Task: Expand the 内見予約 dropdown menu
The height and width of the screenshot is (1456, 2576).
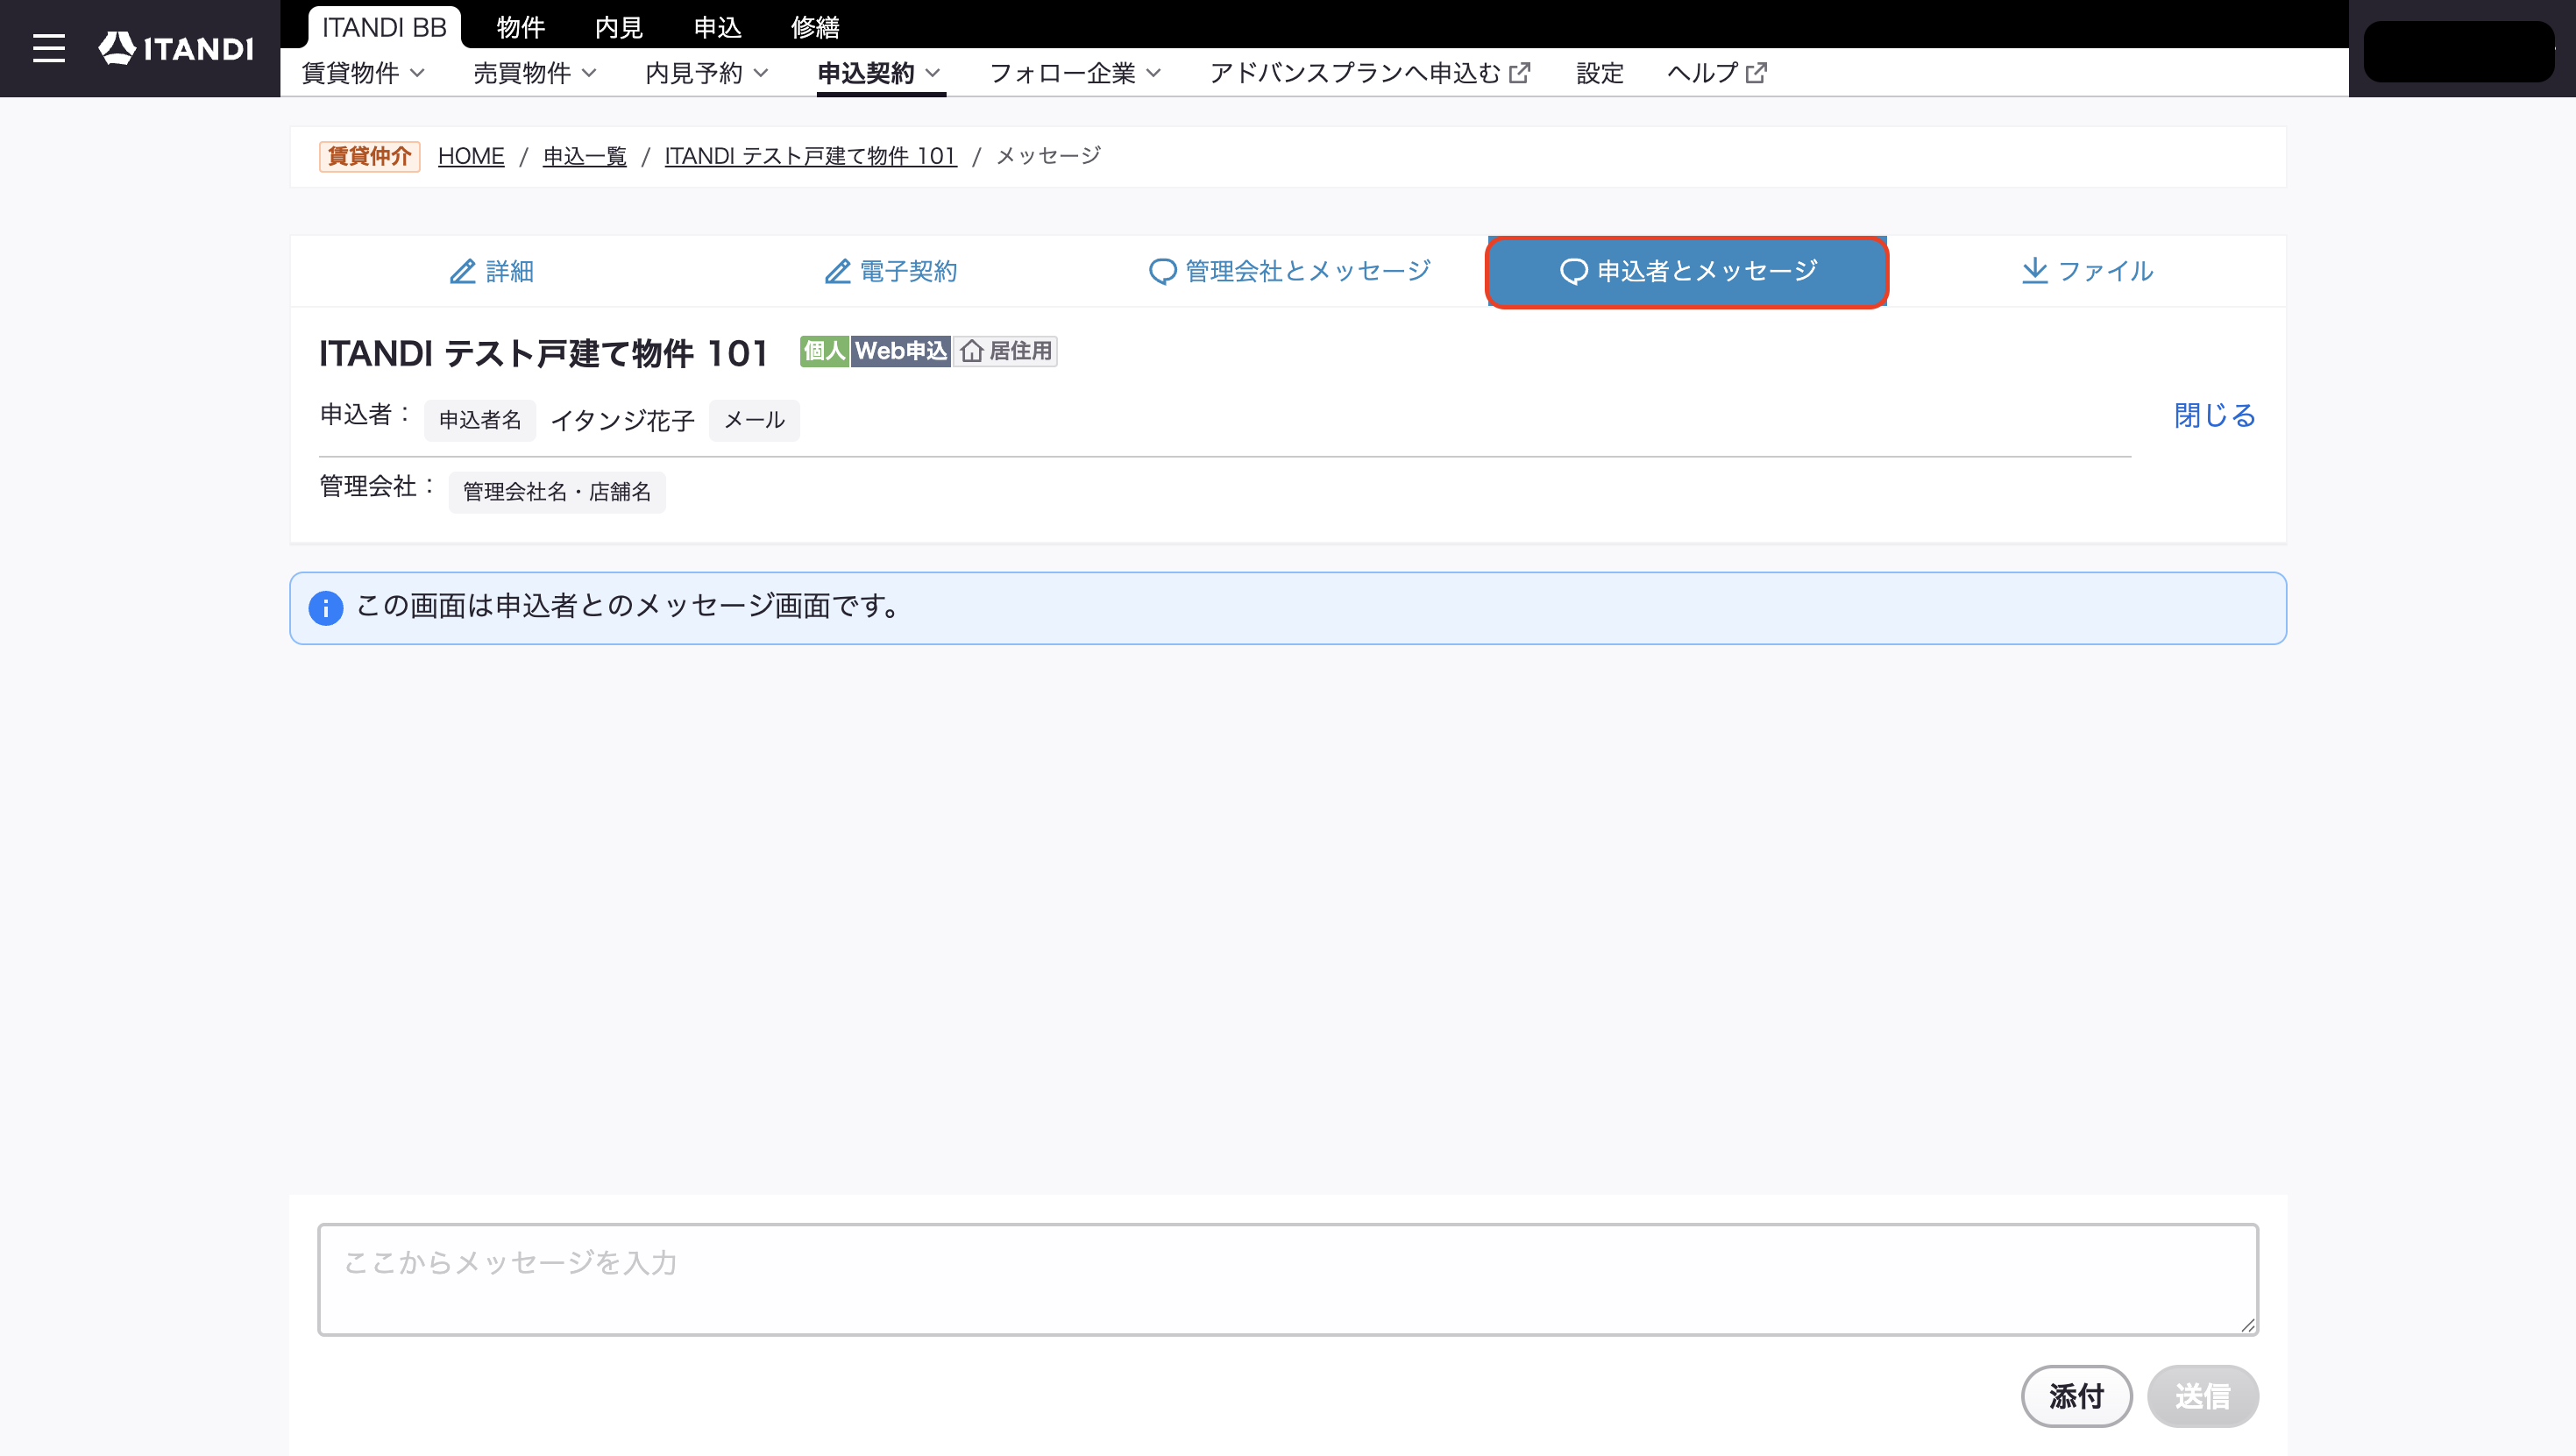Action: tap(707, 73)
